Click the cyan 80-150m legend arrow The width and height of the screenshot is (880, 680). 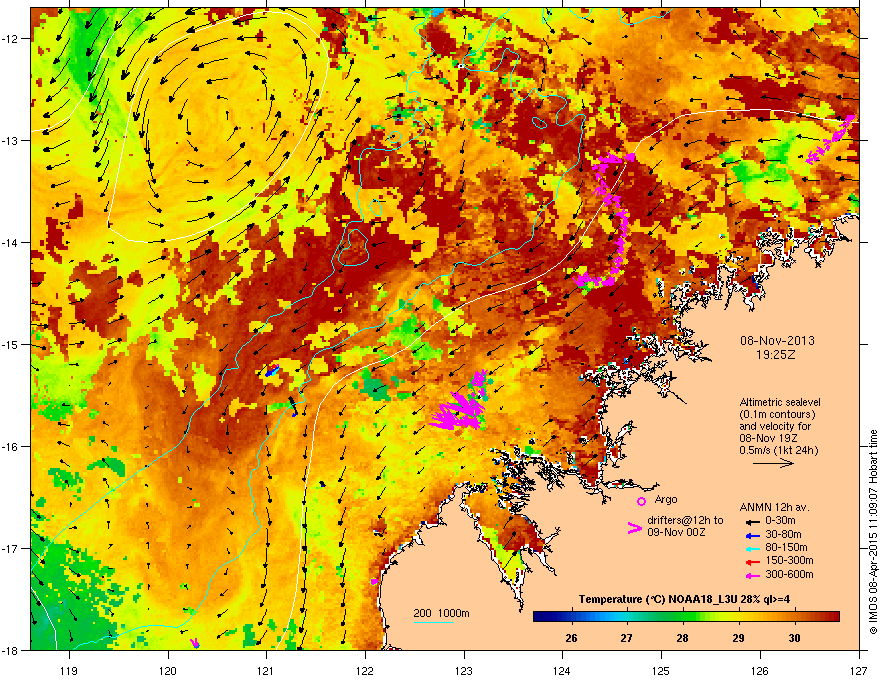[752, 549]
